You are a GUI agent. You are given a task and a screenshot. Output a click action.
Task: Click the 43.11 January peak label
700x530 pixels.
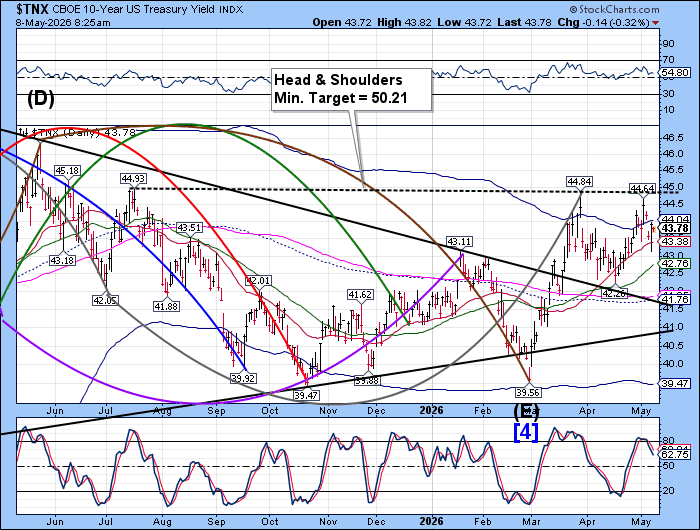click(x=459, y=242)
